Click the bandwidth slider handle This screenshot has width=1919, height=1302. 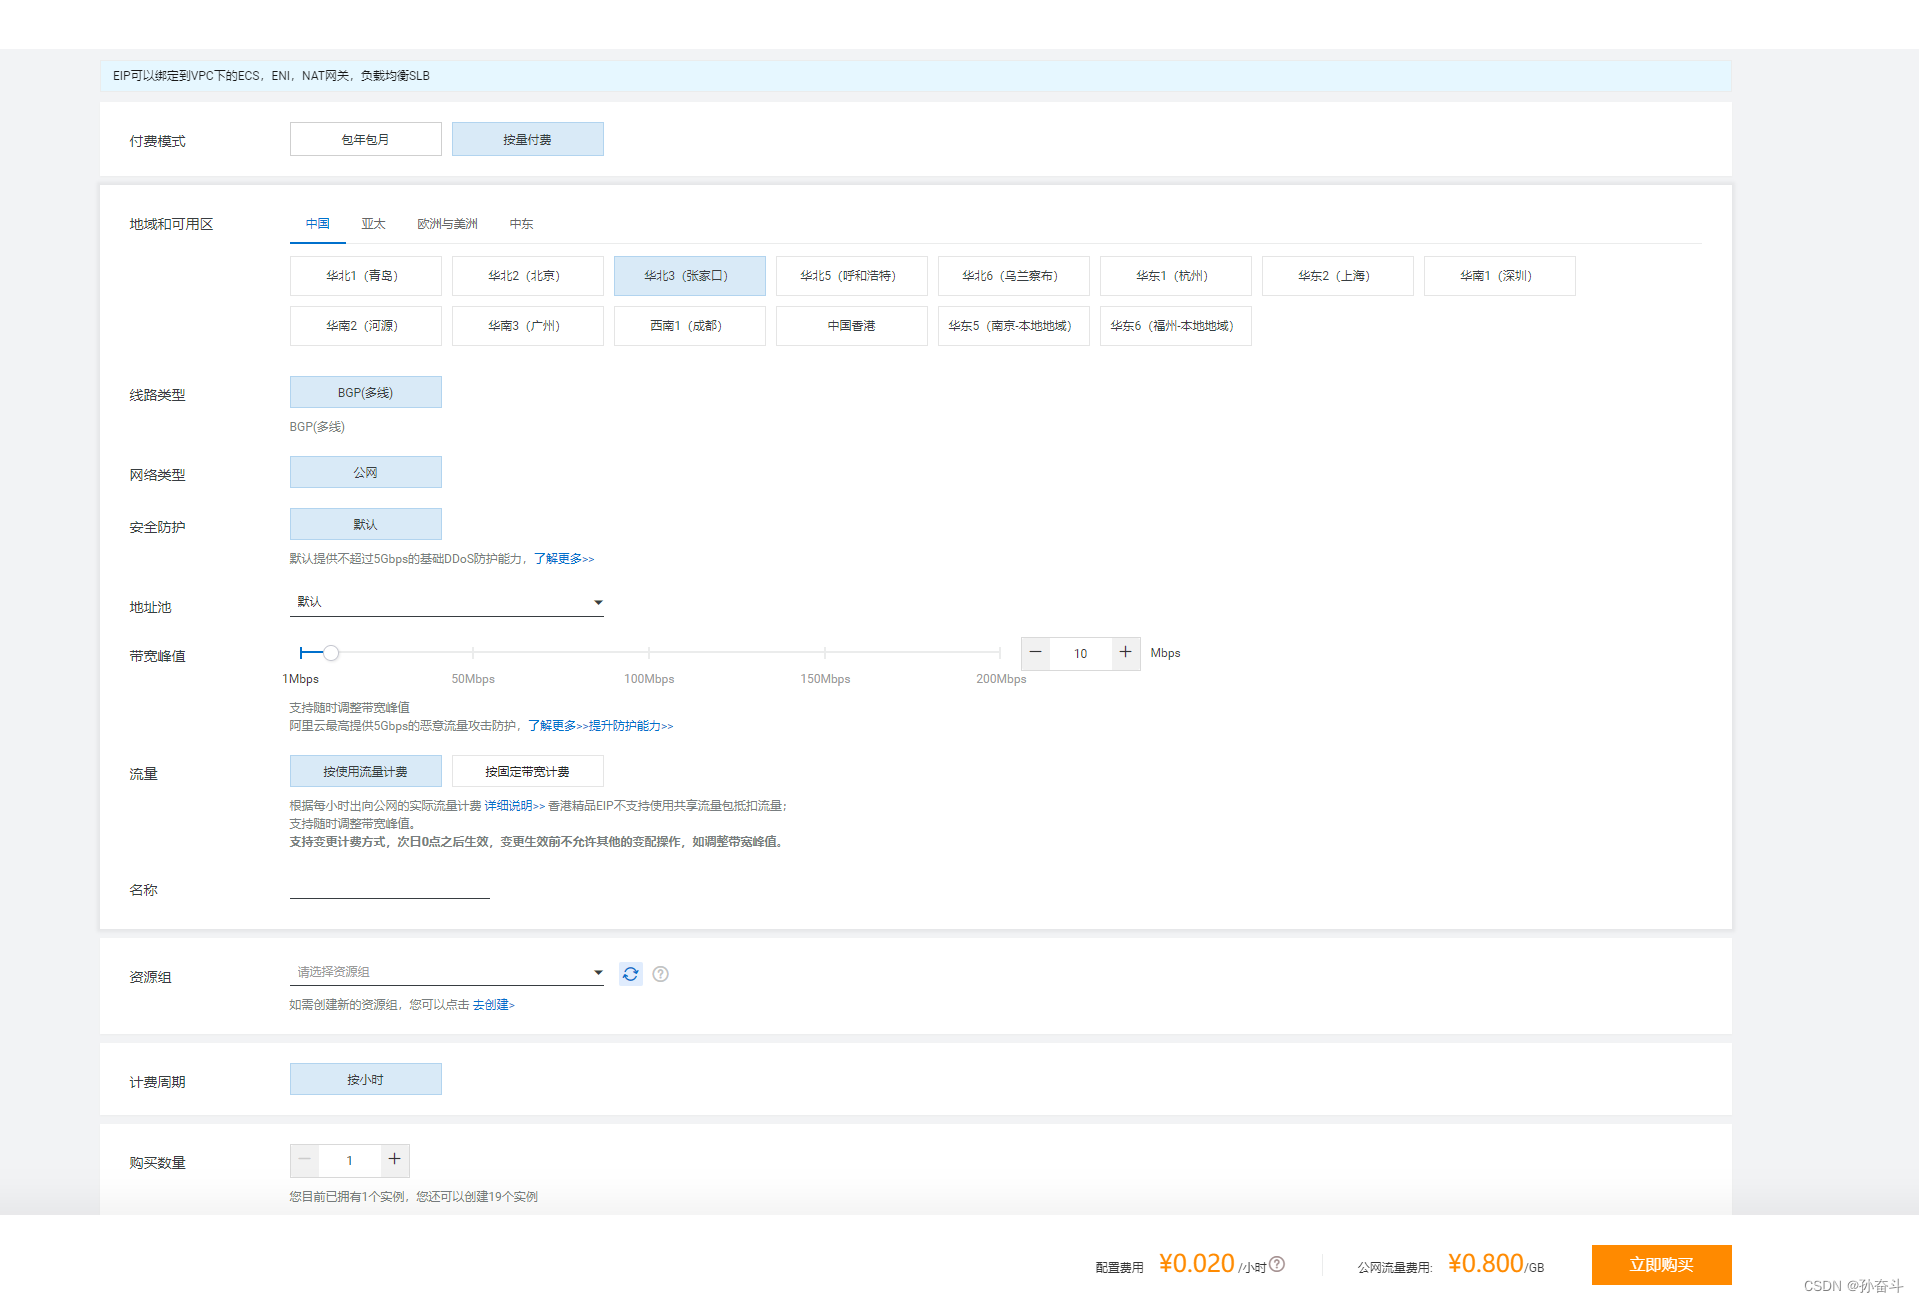331,653
